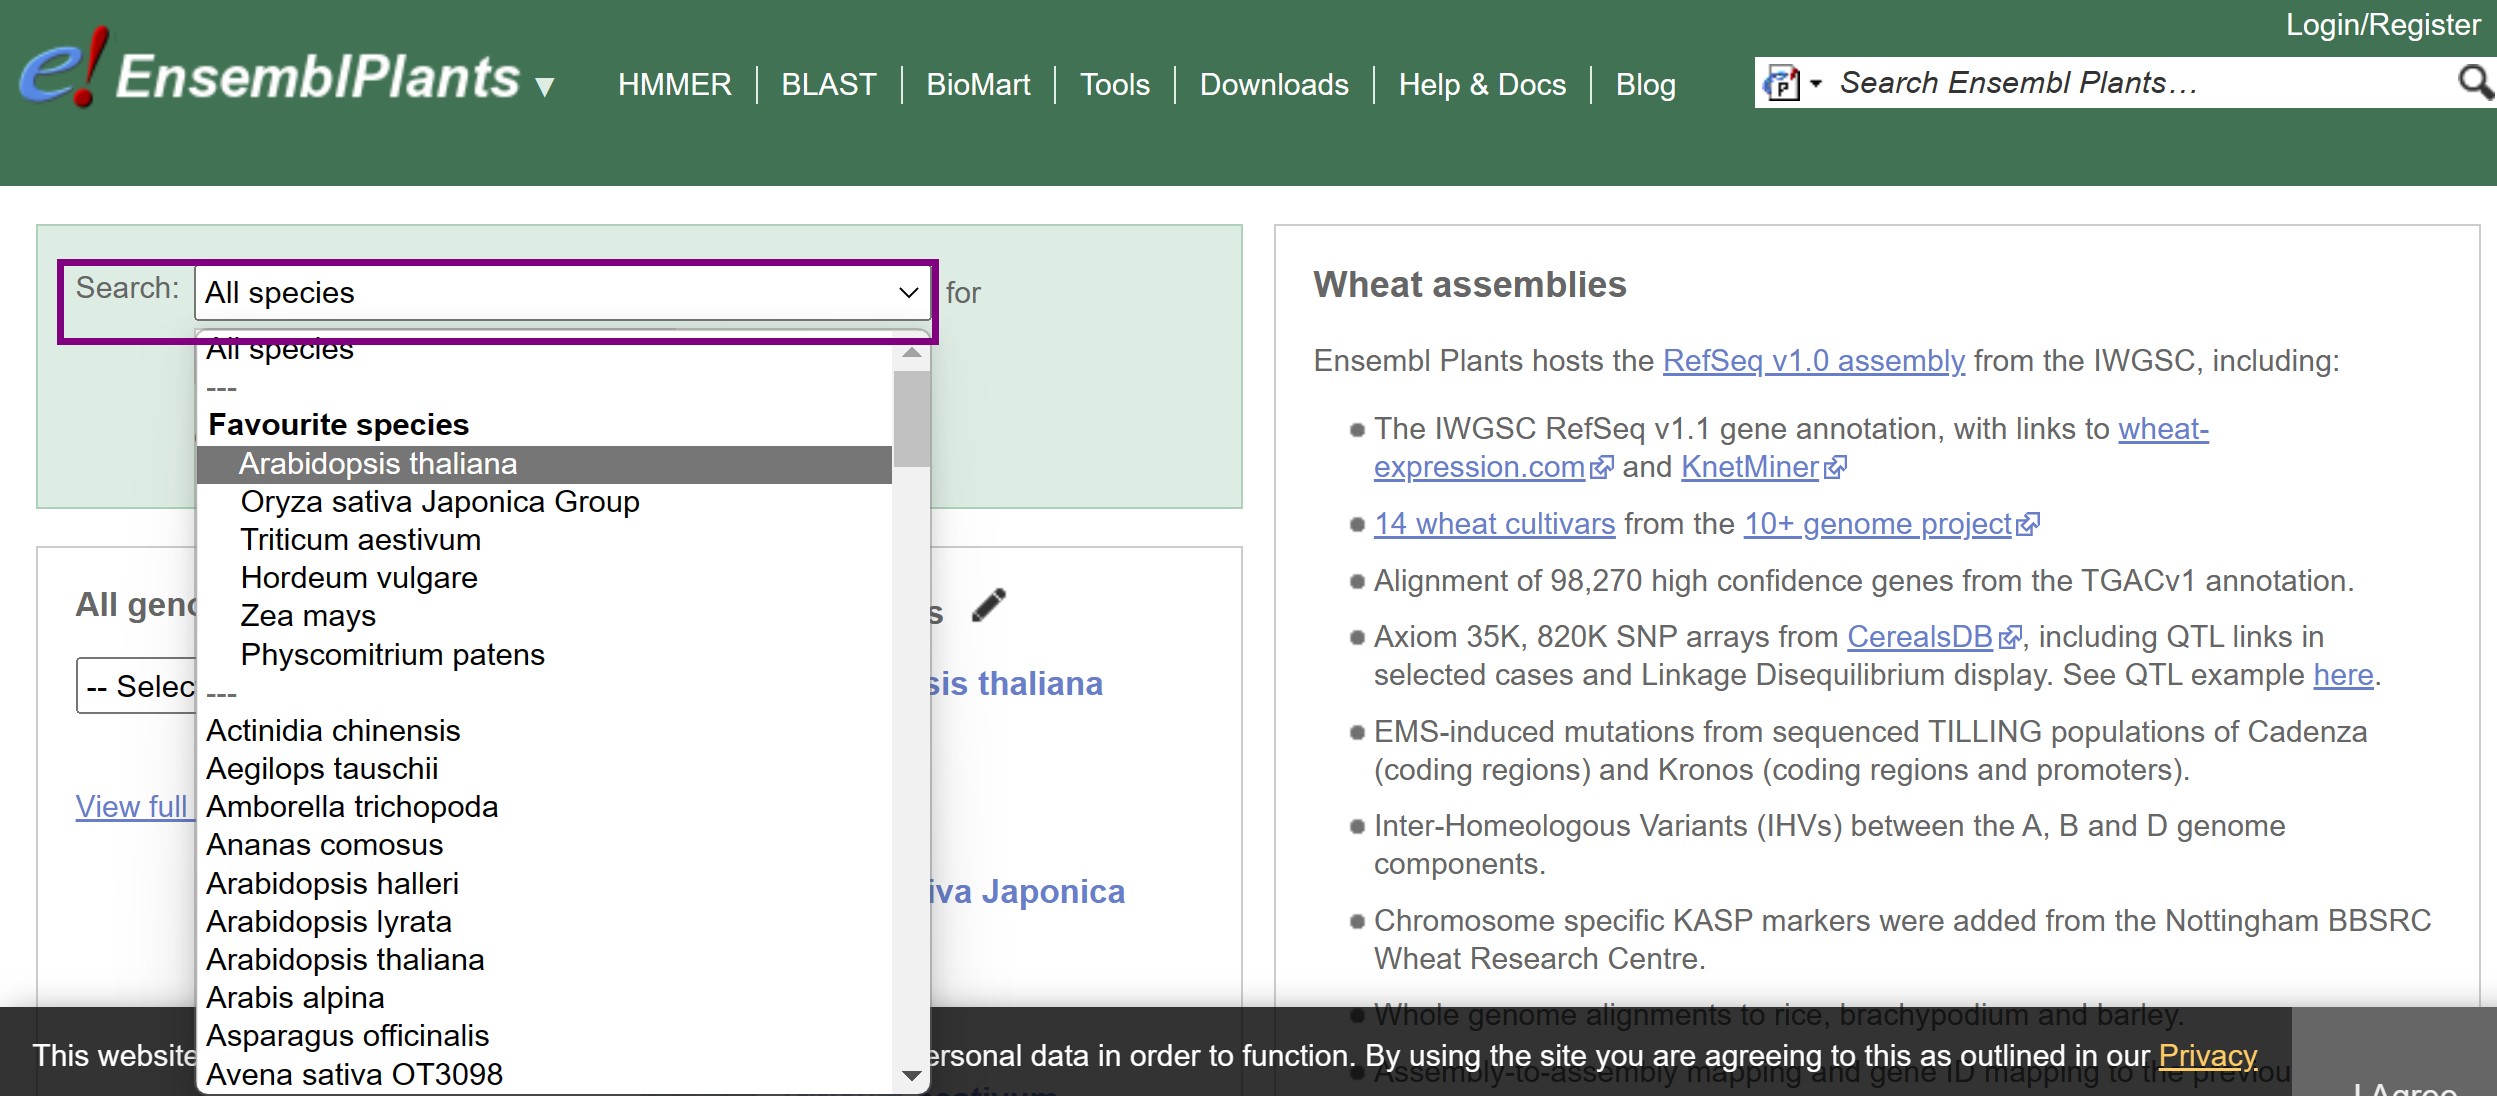Open the RefSeq v1.0 assembly link

pyautogui.click(x=1813, y=361)
